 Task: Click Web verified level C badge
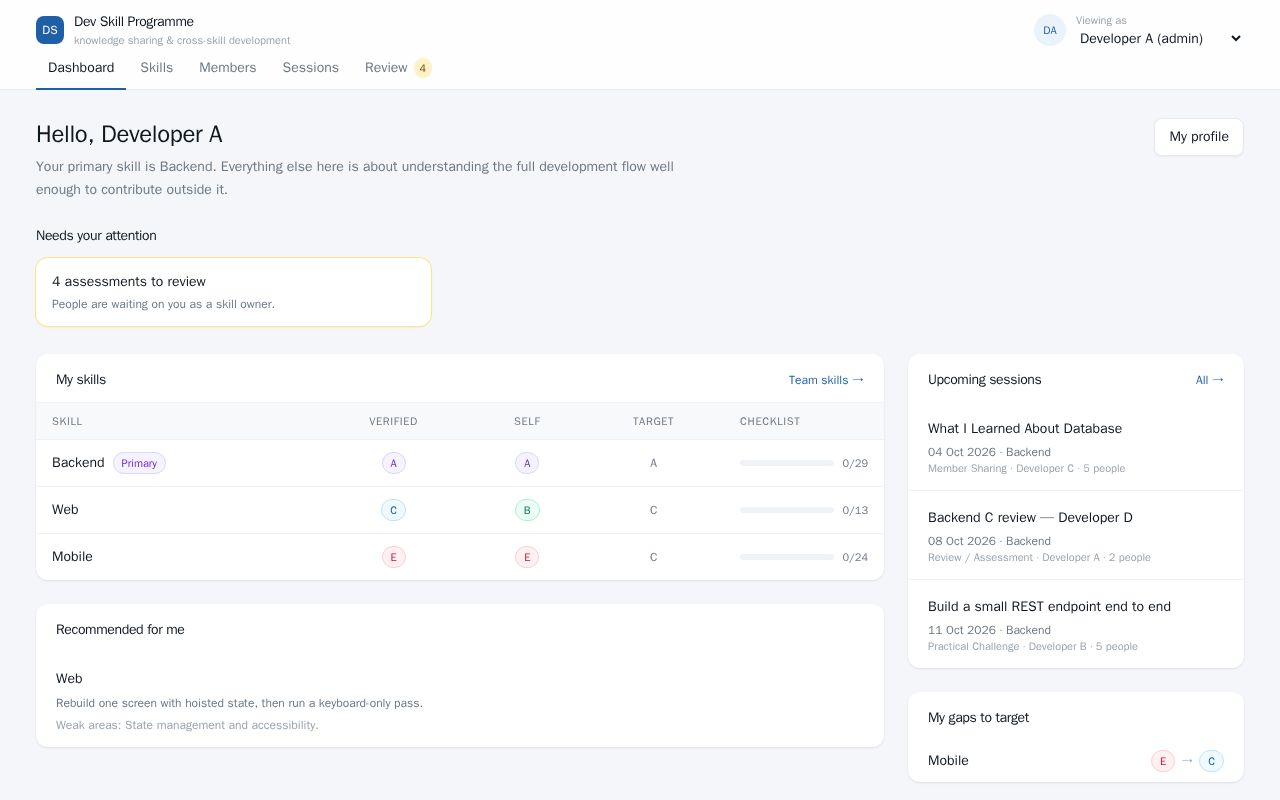393,510
